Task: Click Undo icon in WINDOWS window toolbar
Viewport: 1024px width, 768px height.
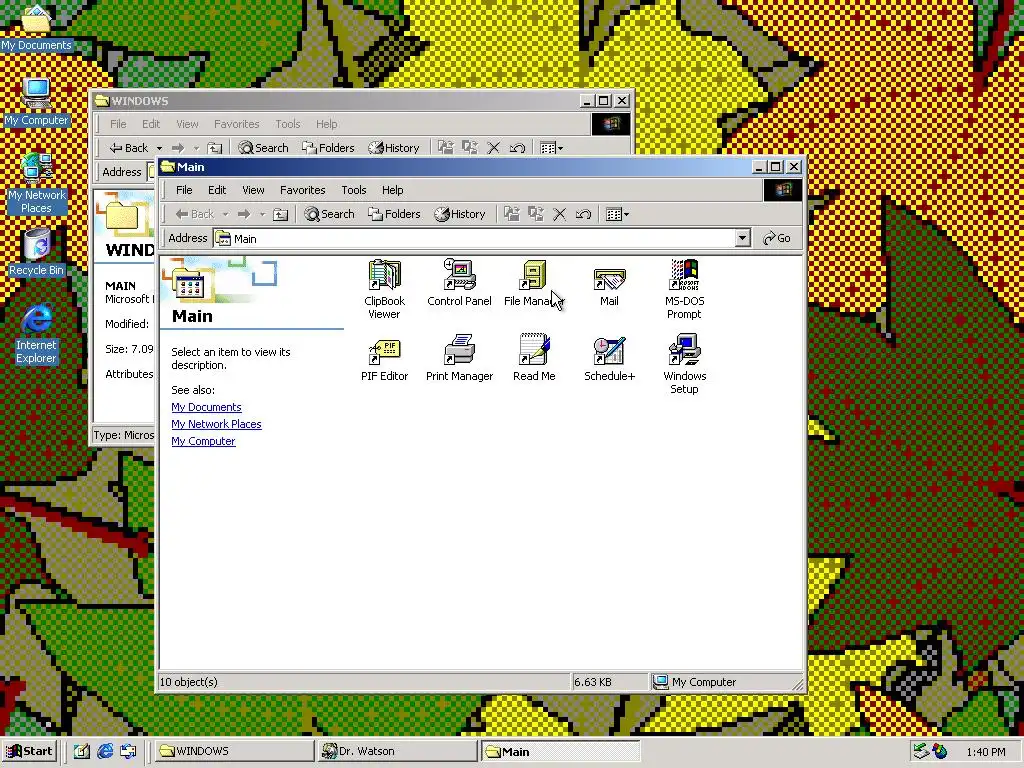Action: pyautogui.click(x=517, y=148)
